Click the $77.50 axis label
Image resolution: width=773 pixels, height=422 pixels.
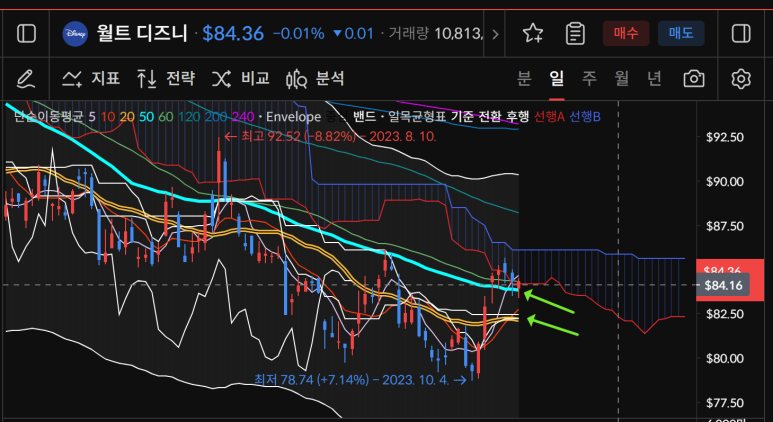(725, 403)
